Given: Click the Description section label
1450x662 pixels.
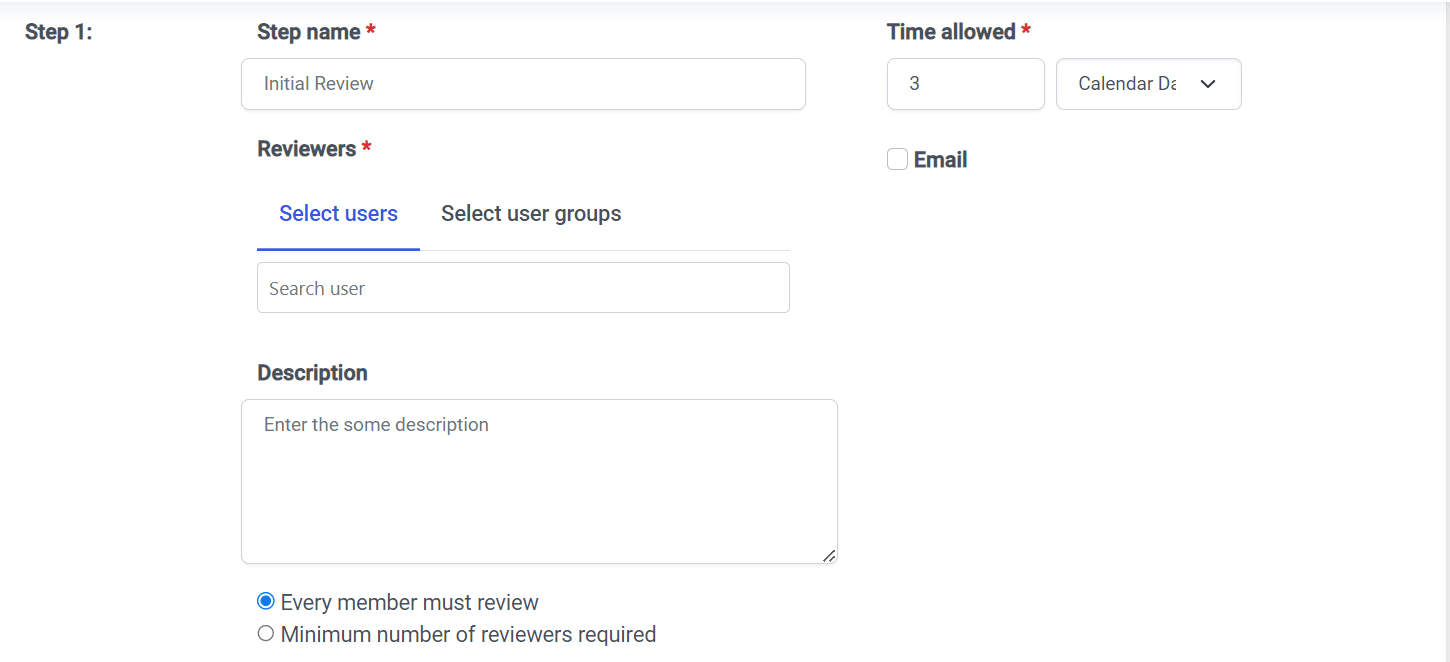Looking at the screenshot, I should click(312, 373).
